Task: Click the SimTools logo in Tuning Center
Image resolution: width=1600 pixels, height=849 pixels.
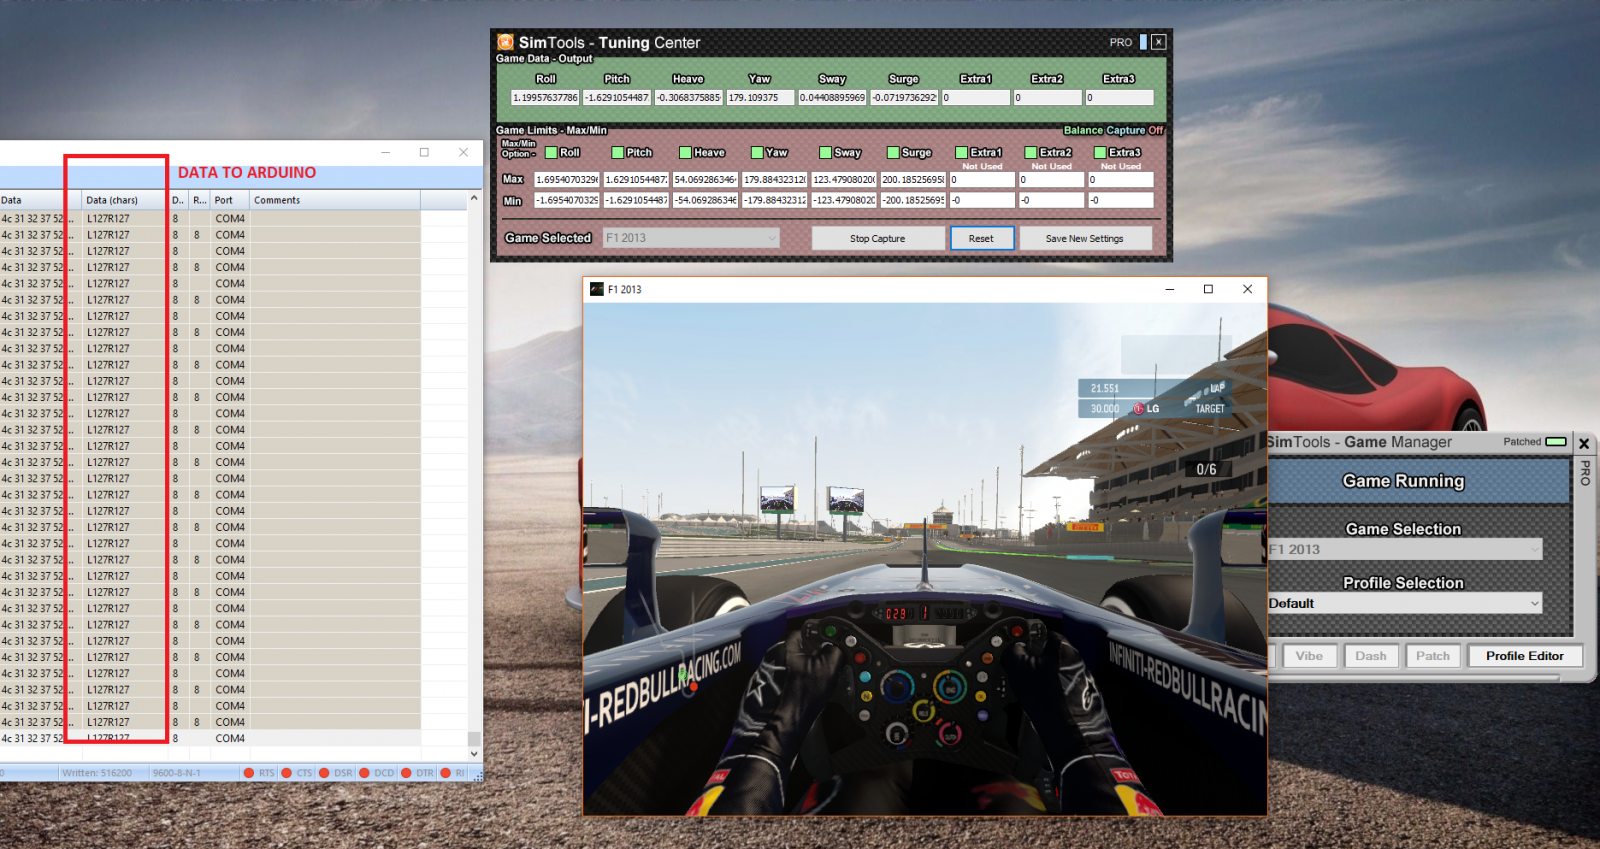Action: coord(506,42)
